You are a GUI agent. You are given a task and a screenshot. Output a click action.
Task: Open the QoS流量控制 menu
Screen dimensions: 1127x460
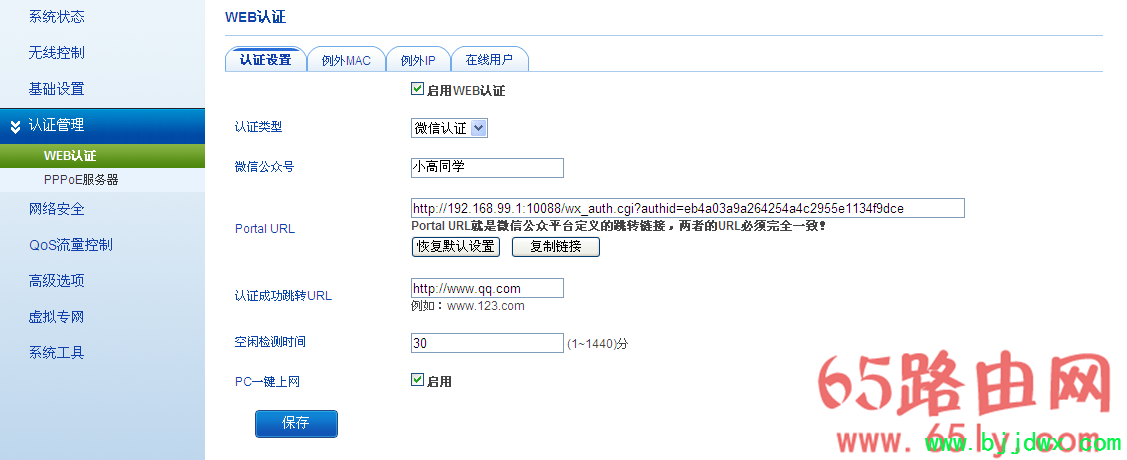point(70,245)
